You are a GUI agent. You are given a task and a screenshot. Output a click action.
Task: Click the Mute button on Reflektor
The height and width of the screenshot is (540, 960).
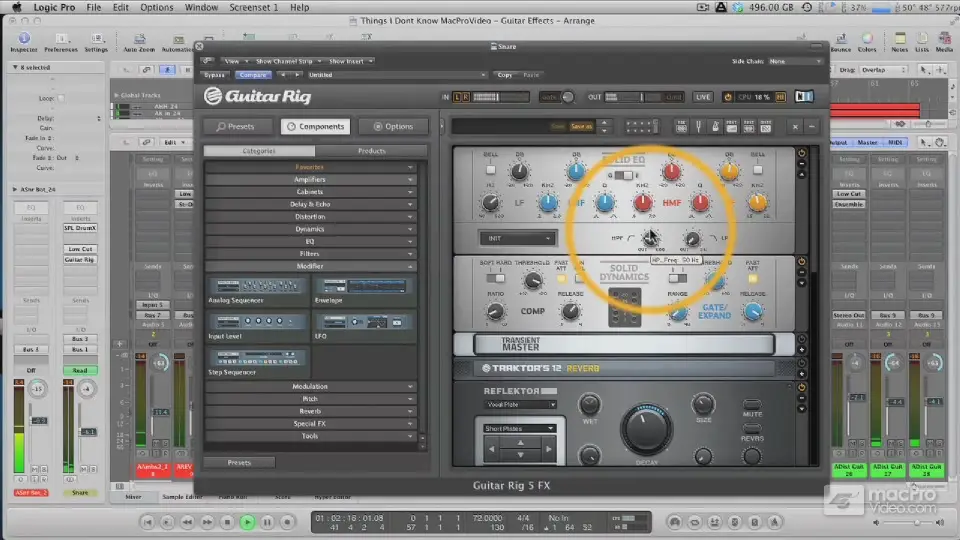752,405
